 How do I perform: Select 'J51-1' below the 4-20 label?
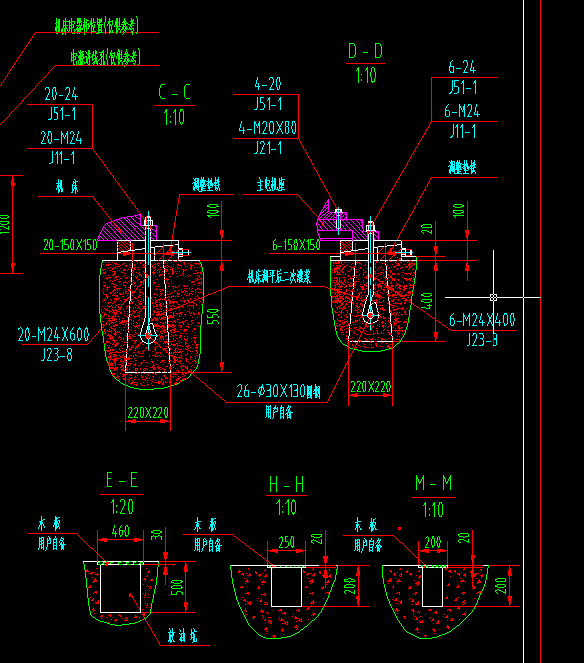point(268,104)
